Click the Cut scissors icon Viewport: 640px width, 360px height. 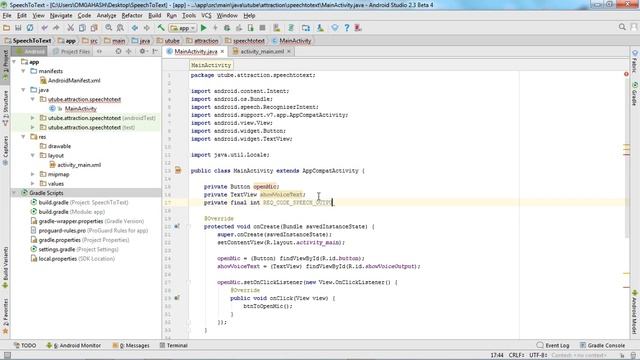[71, 28]
